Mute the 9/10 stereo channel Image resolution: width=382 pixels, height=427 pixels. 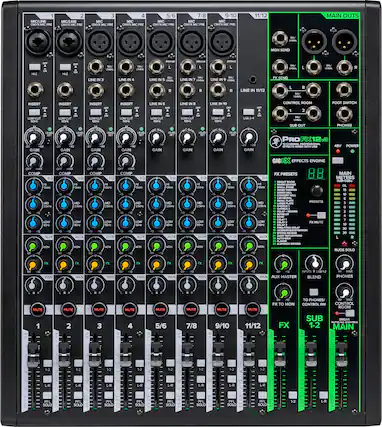pos(222,310)
